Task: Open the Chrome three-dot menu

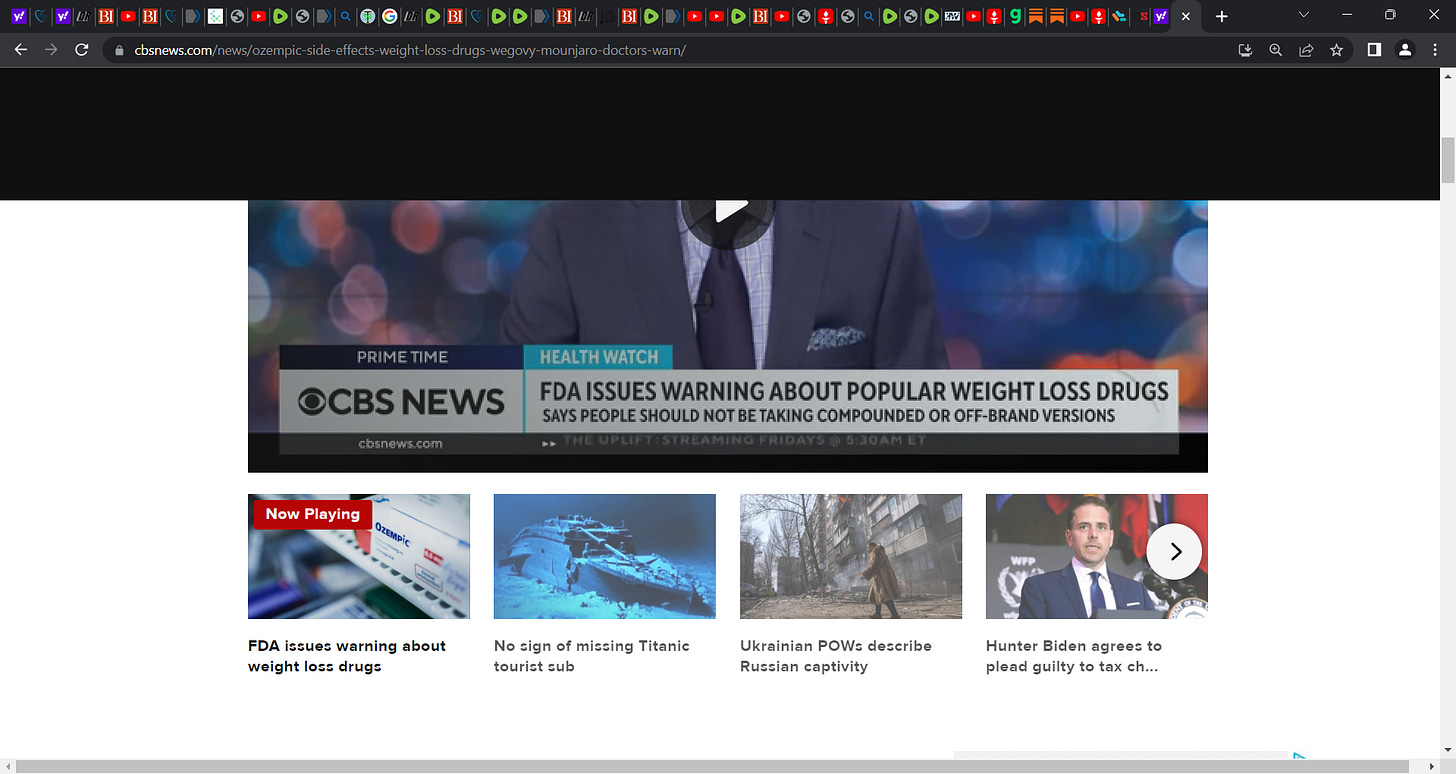Action: coord(1434,50)
